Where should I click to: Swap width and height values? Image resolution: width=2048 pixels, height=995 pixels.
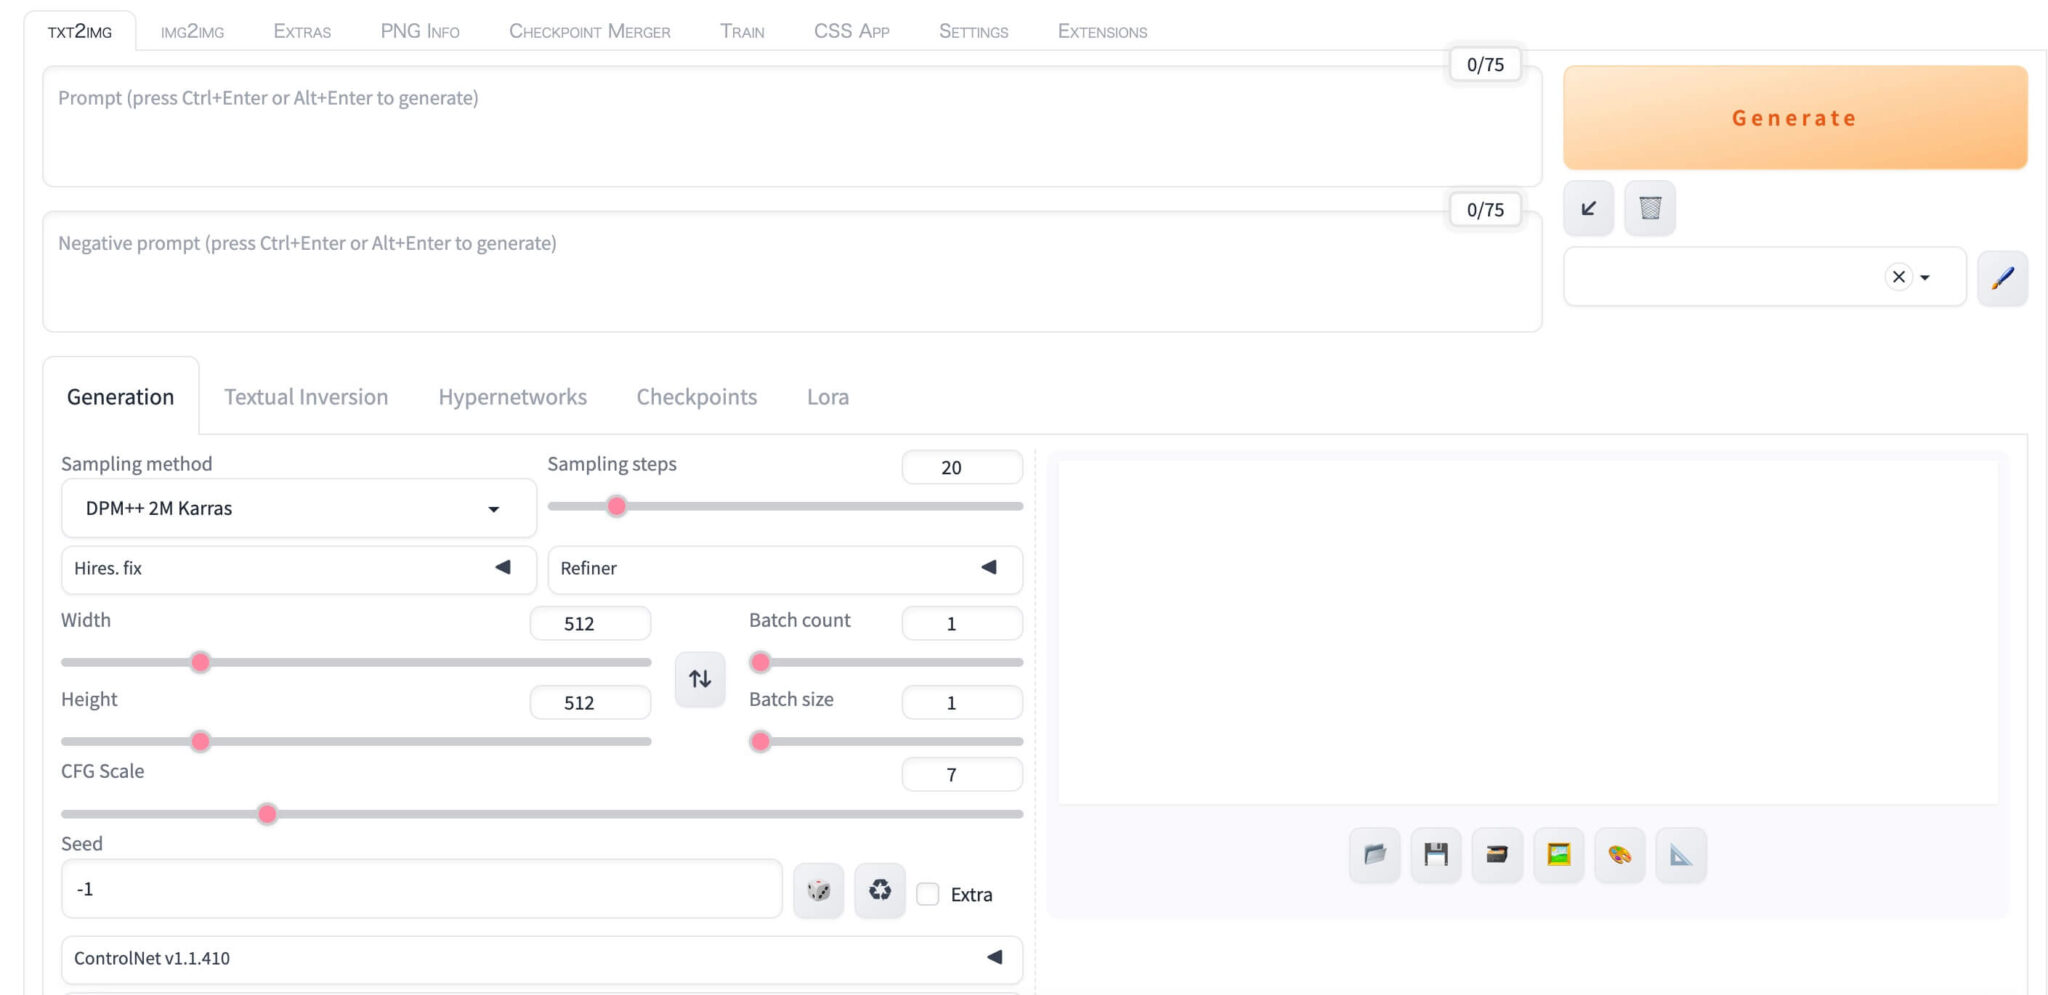pos(699,678)
